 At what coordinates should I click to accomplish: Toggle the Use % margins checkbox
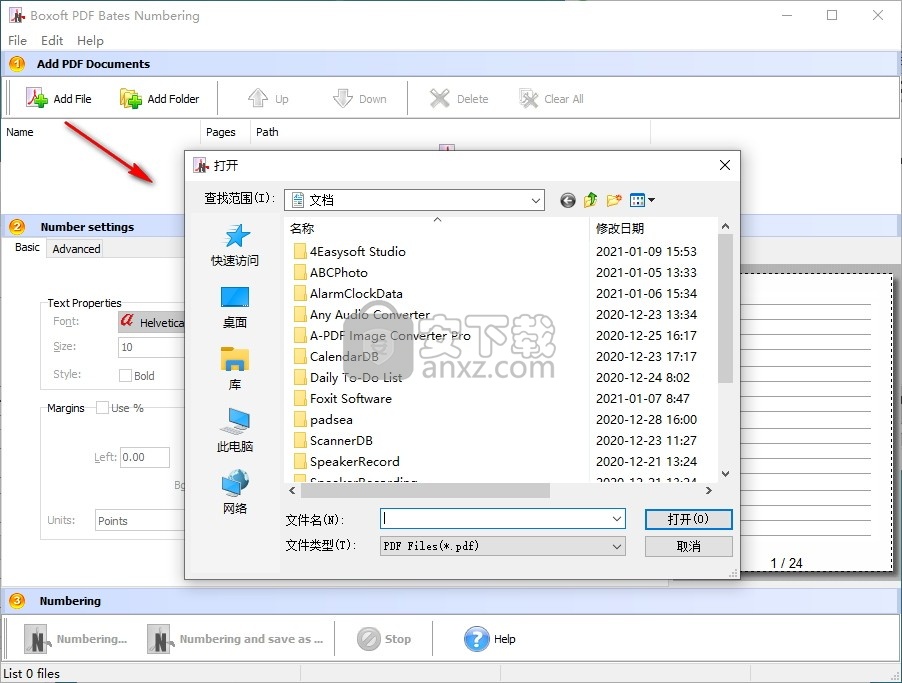pyautogui.click(x=102, y=408)
